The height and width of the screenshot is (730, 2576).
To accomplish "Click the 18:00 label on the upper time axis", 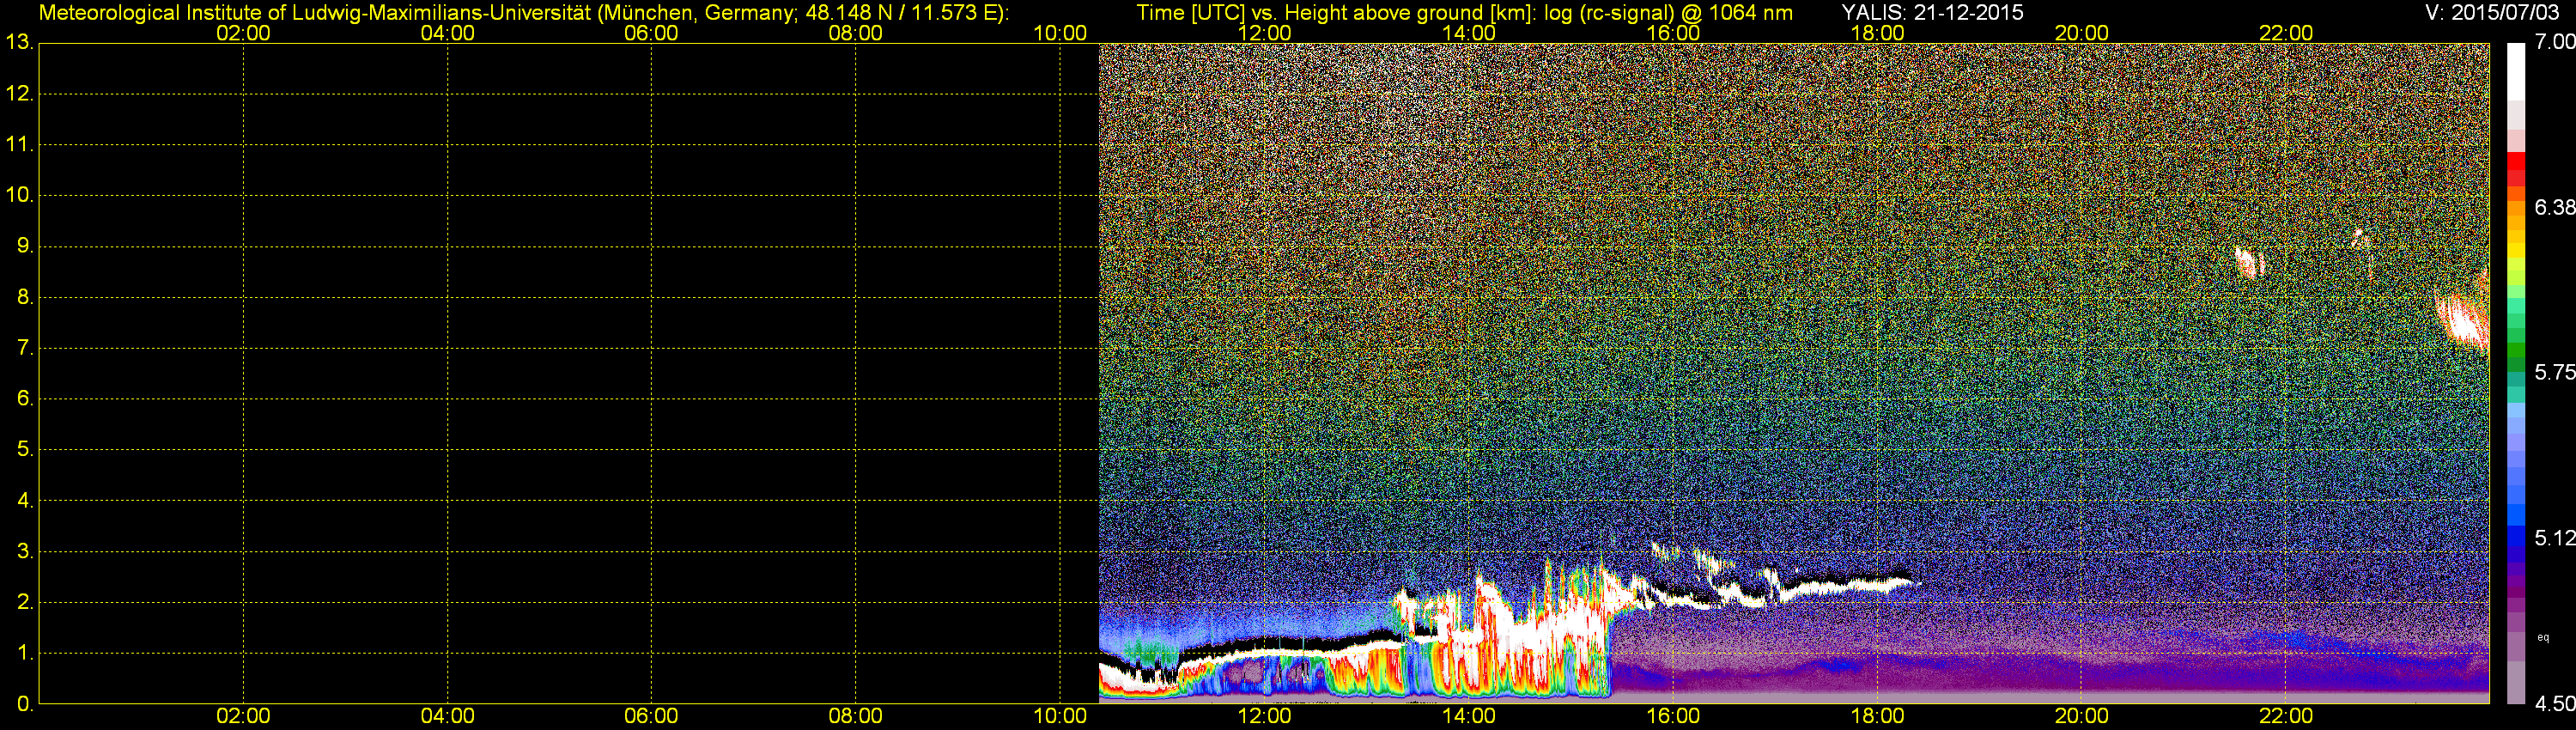I will (x=1877, y=33).
